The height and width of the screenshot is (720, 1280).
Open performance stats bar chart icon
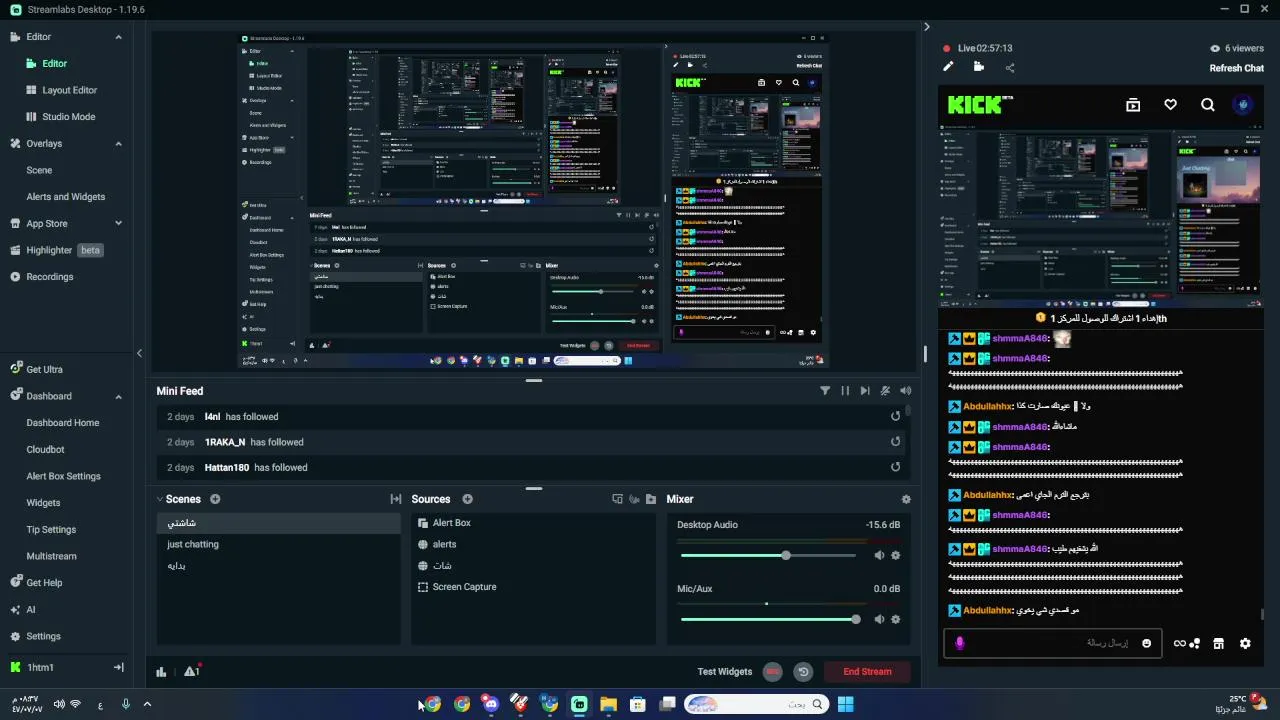point(161,672)
